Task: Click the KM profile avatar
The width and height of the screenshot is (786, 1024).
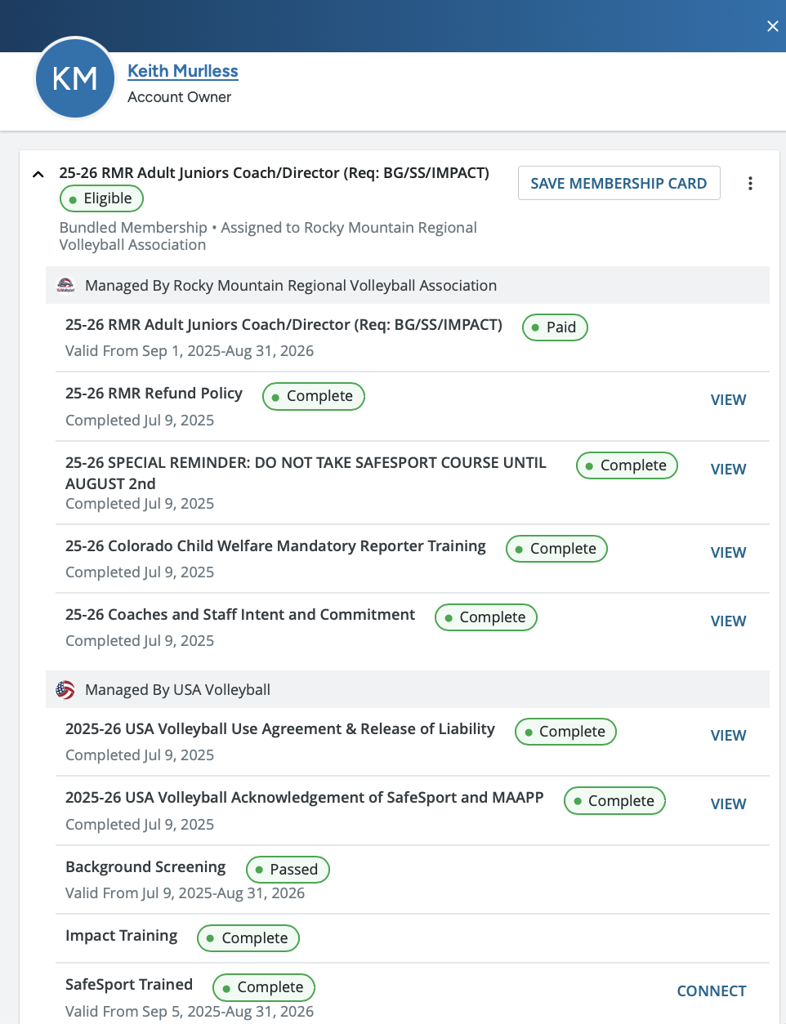Action: pyautogui.click(x=75, y=79)
